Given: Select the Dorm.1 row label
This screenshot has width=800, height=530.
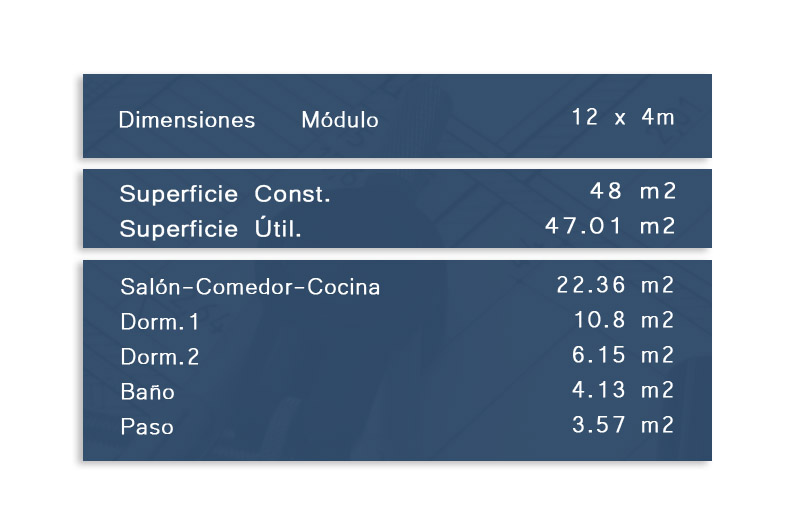Looking at the screenshot, I should 160,322.
